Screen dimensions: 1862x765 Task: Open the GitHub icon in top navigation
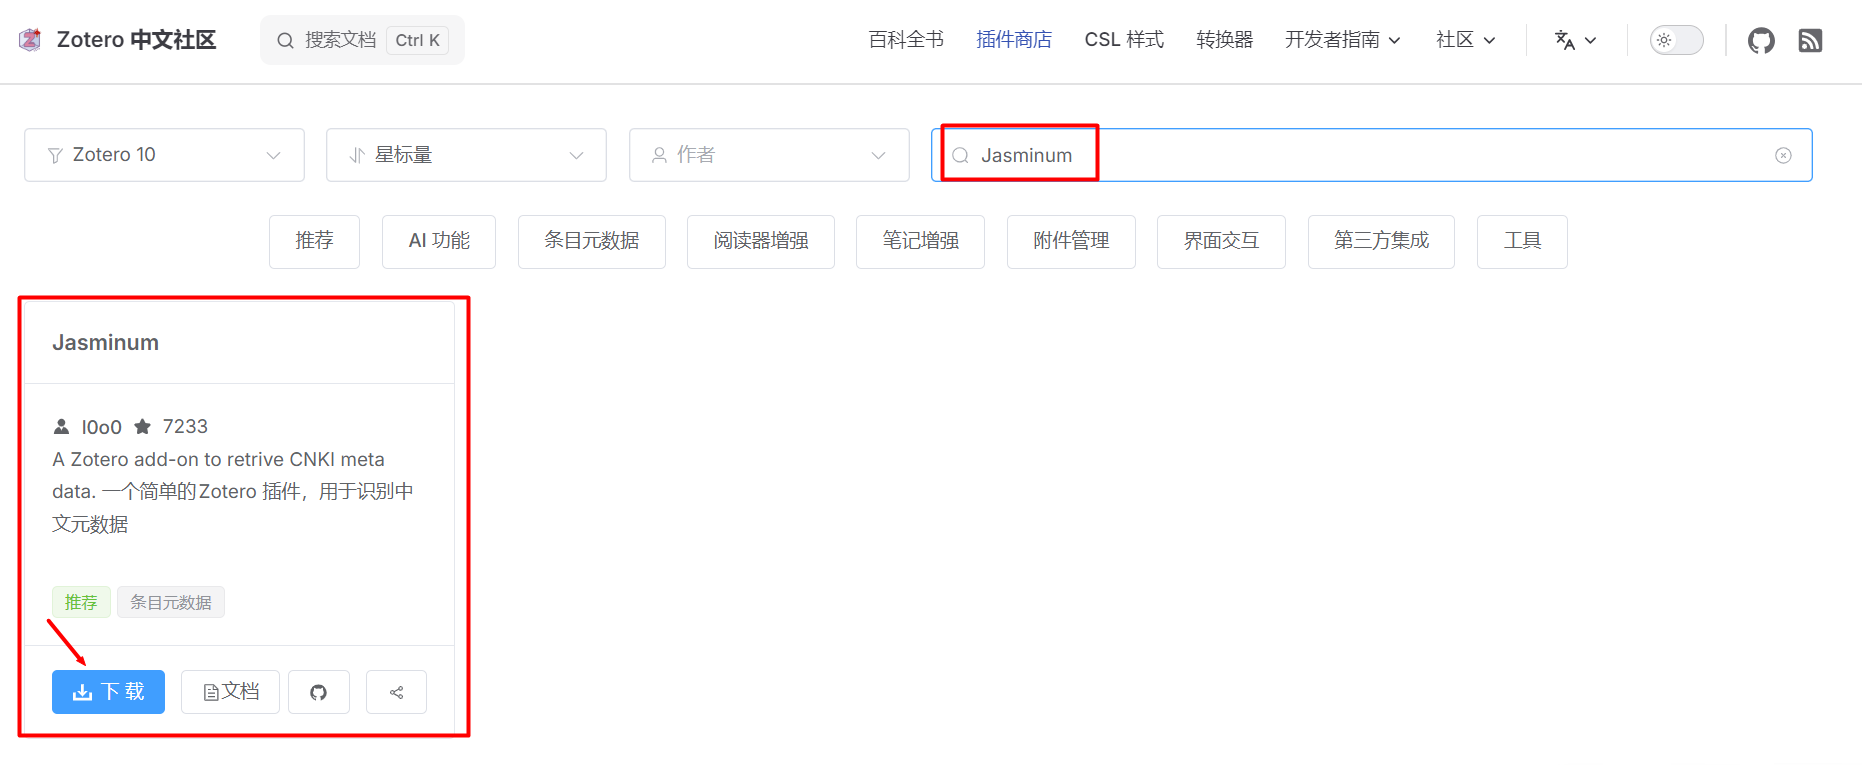tap(1761, 40)
